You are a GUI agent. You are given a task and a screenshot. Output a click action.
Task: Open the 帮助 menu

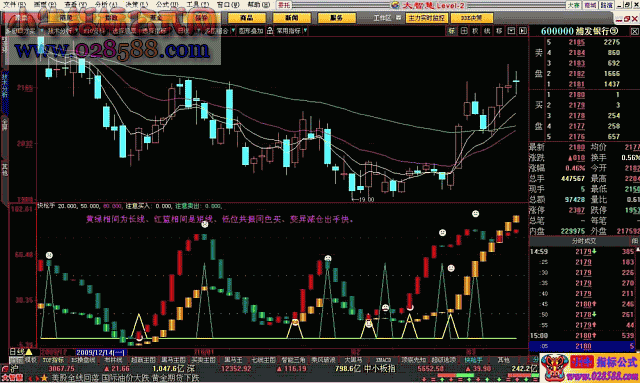258,5
